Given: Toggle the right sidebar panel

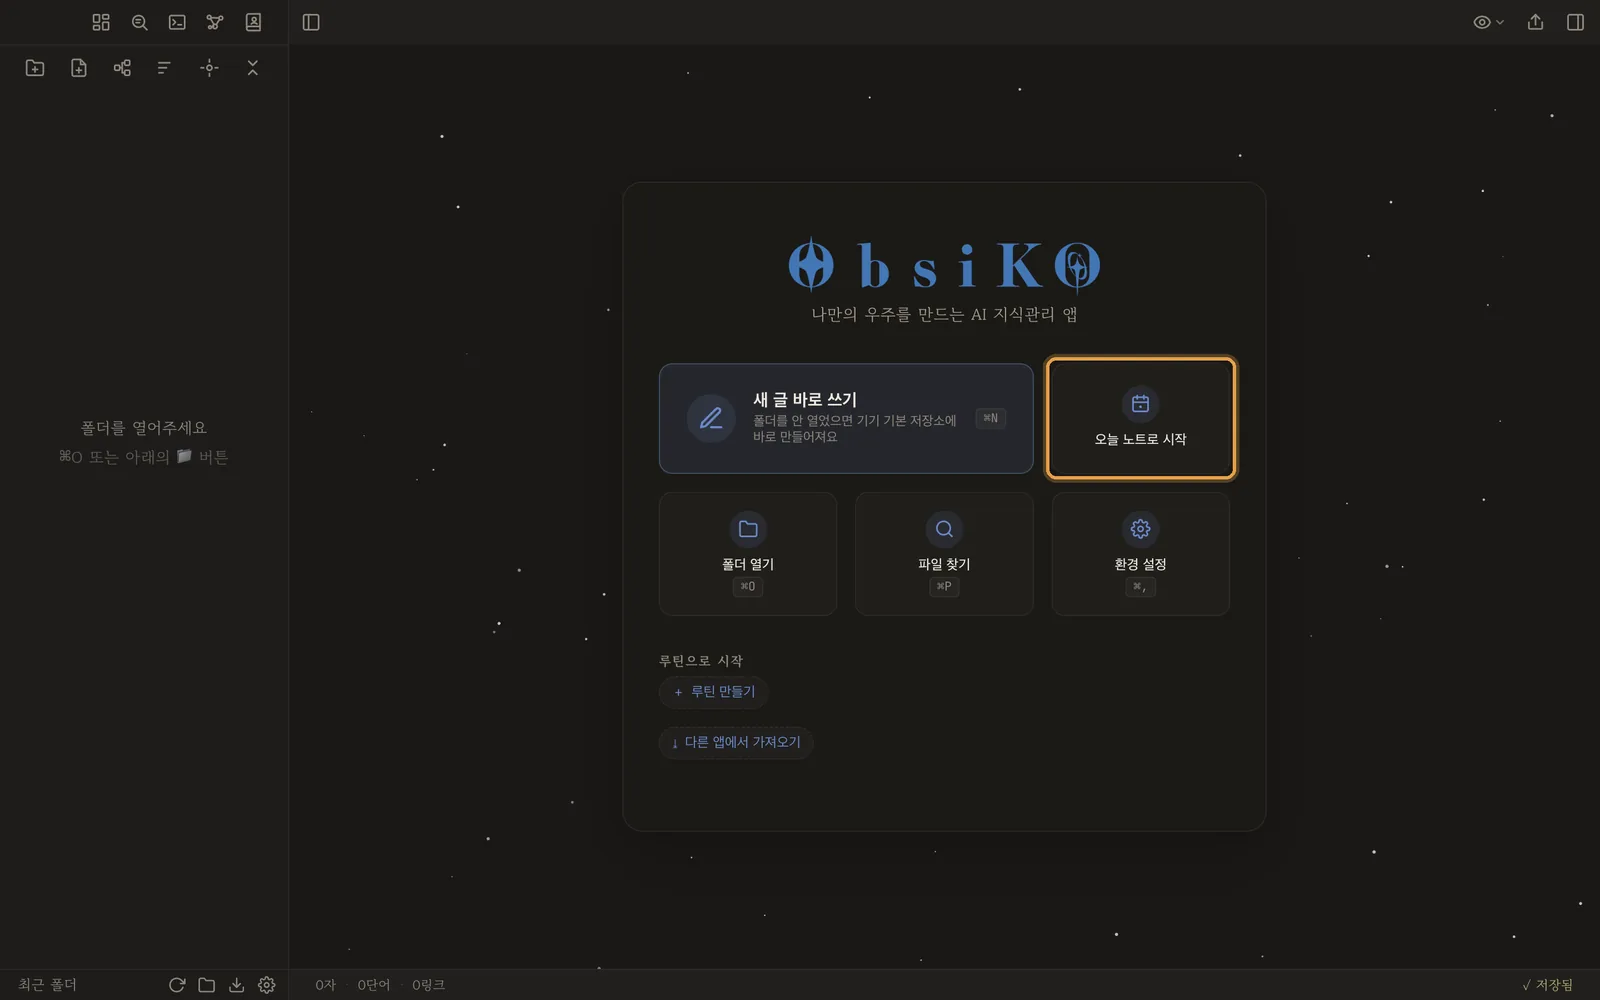Looking at the screenshot, I should point(1575,22).
